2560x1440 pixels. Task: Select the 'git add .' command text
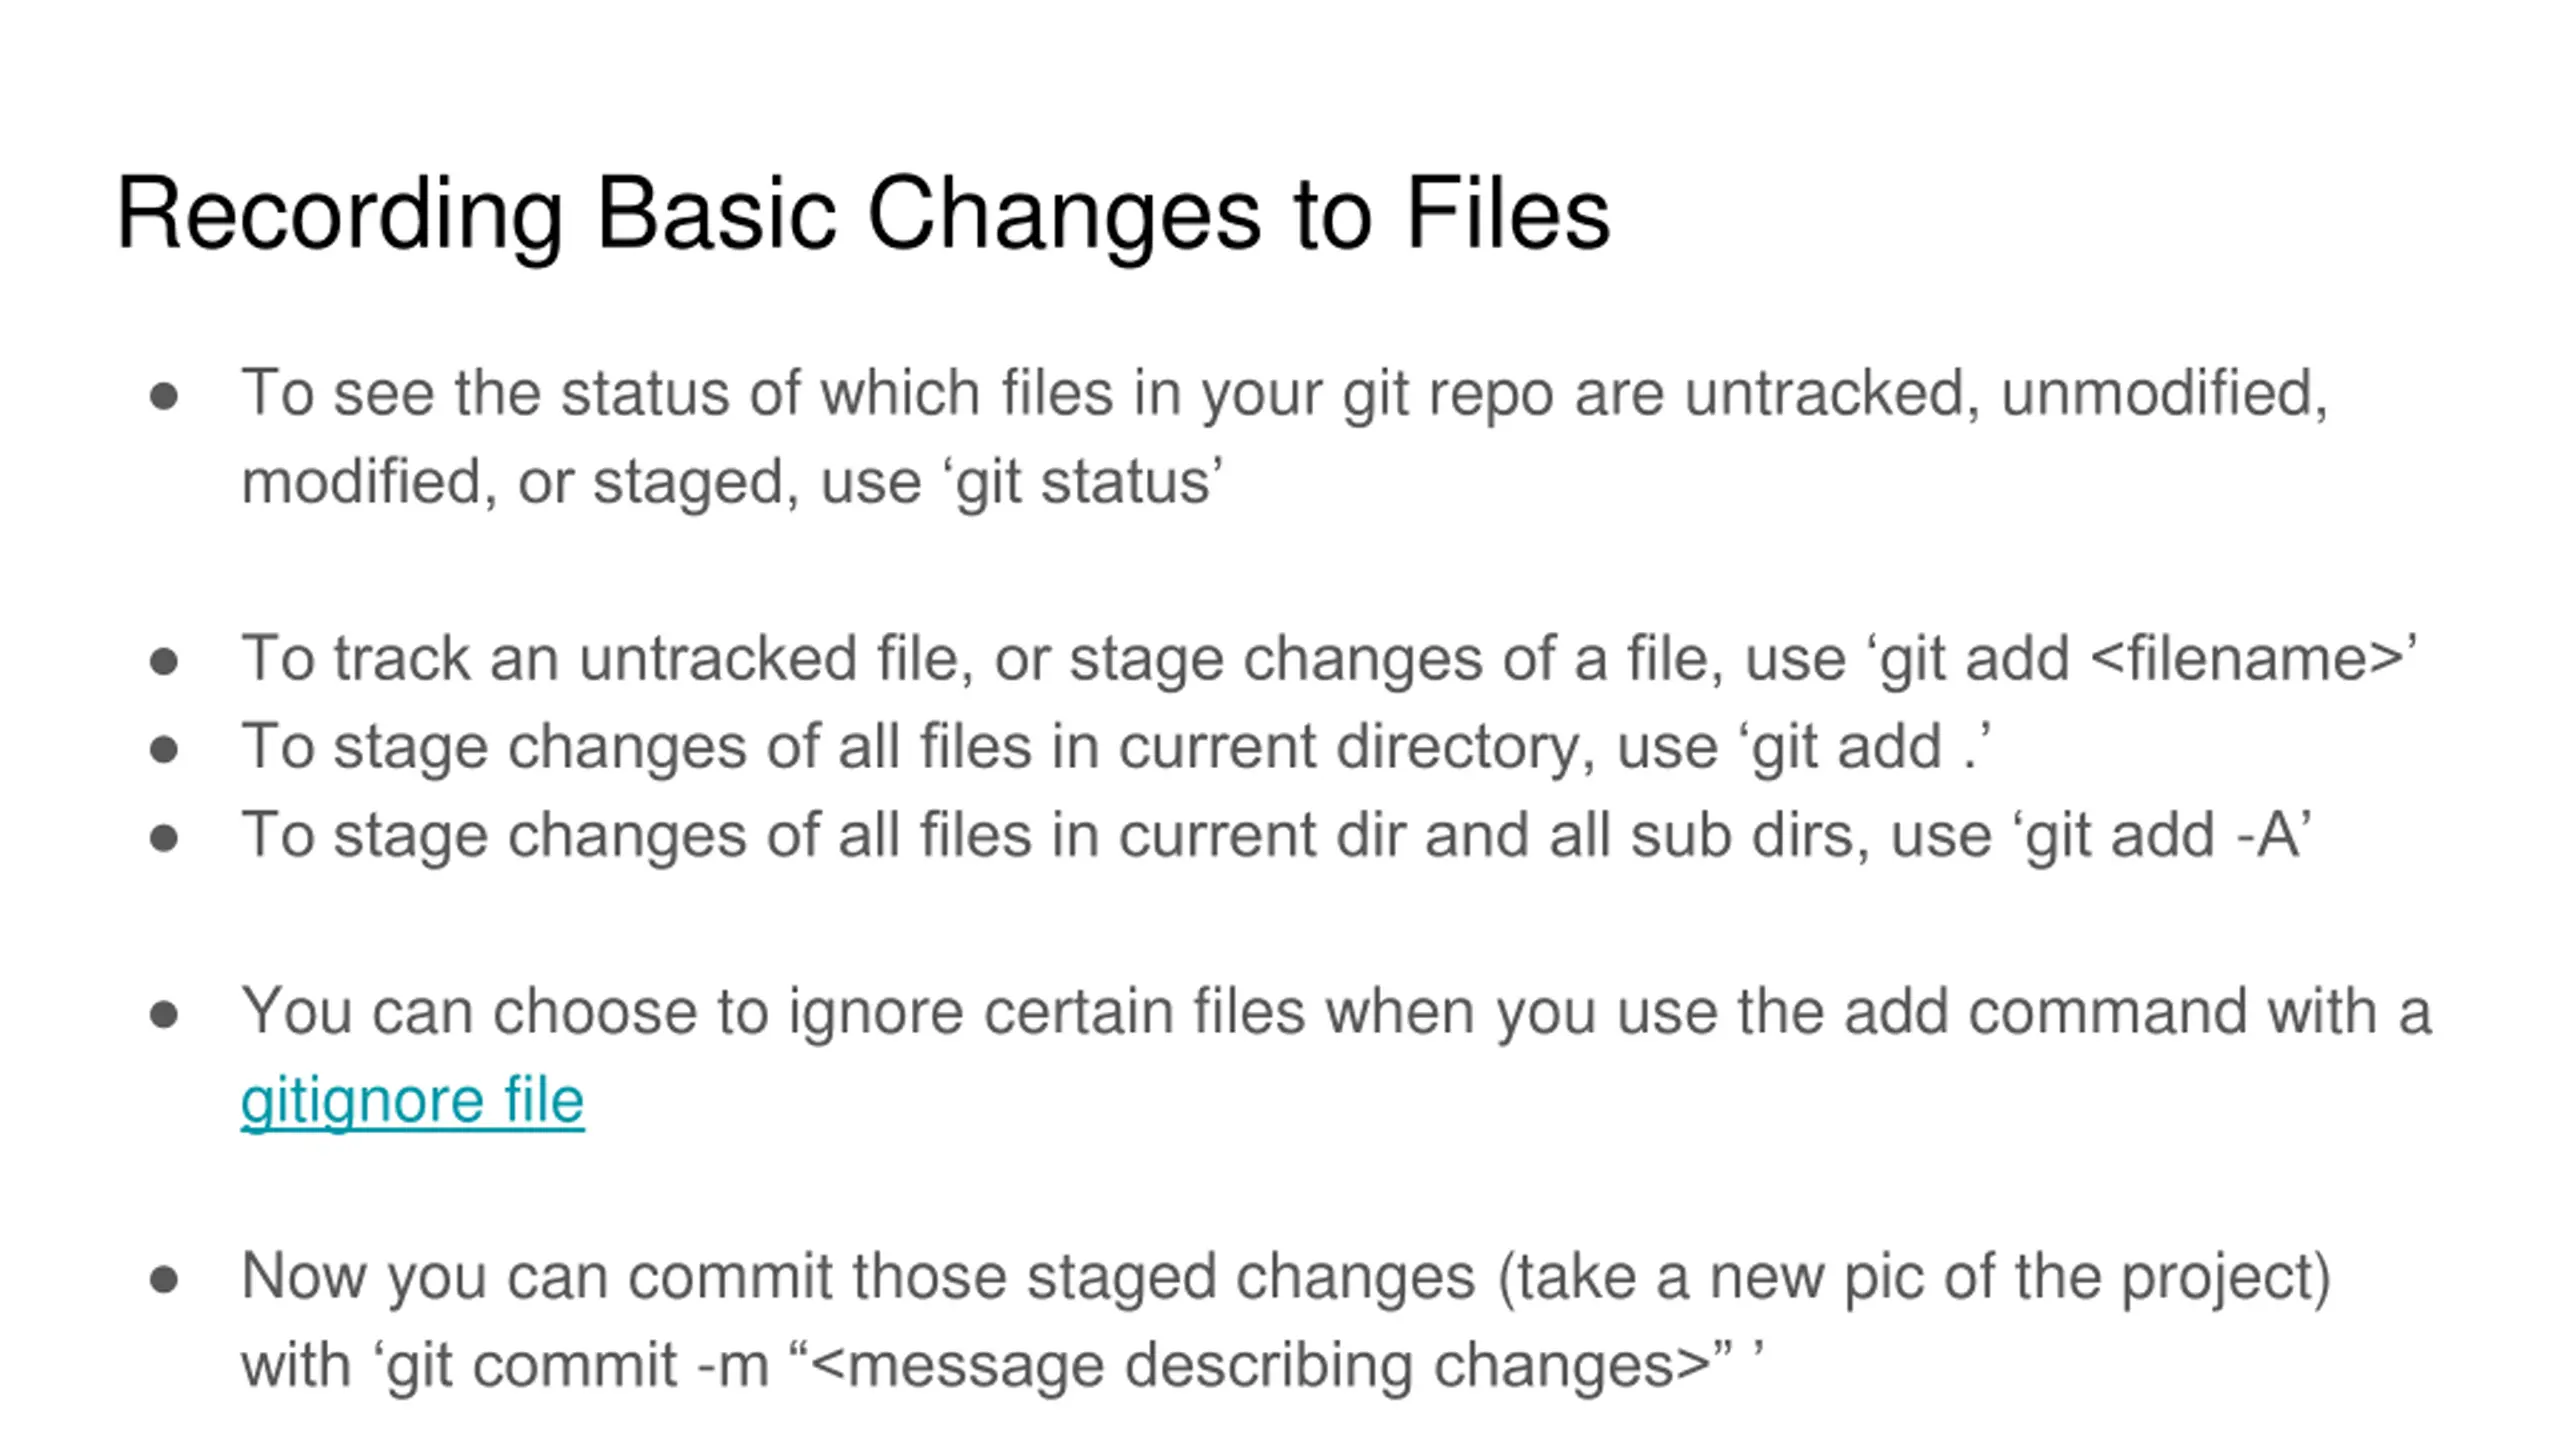point(1865,748)
